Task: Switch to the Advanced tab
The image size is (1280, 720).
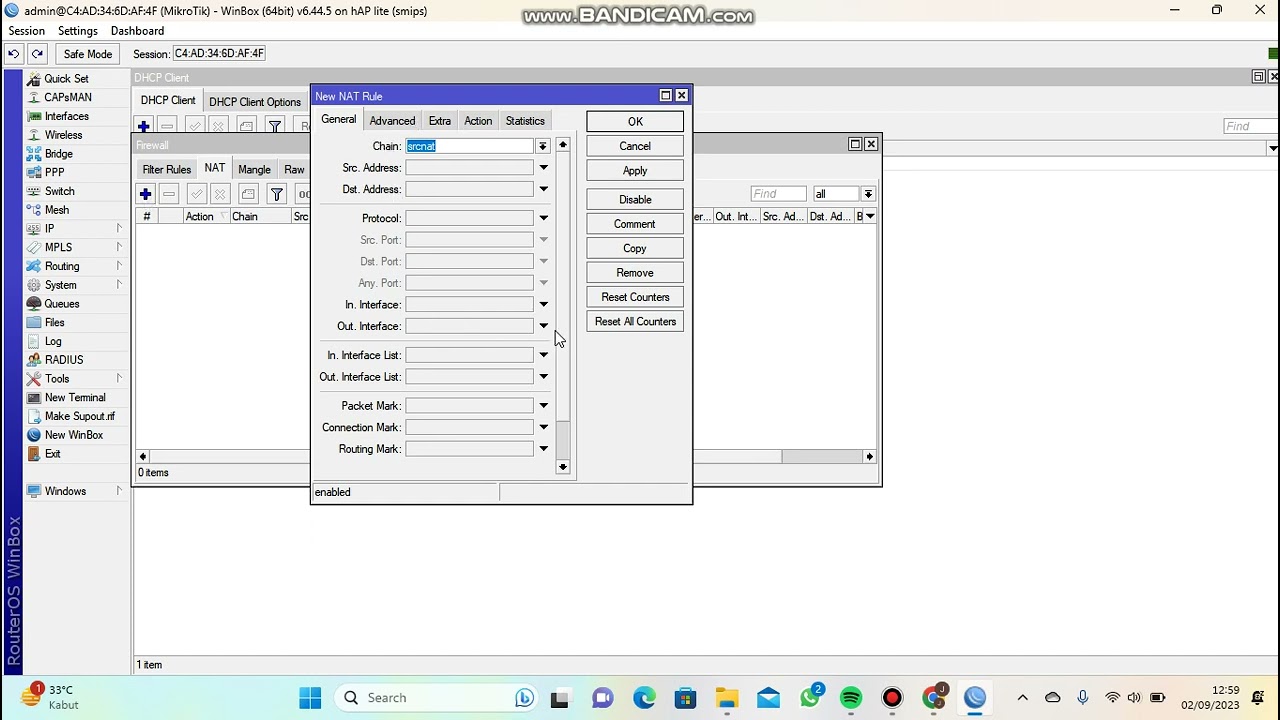Action: (392, 121)
